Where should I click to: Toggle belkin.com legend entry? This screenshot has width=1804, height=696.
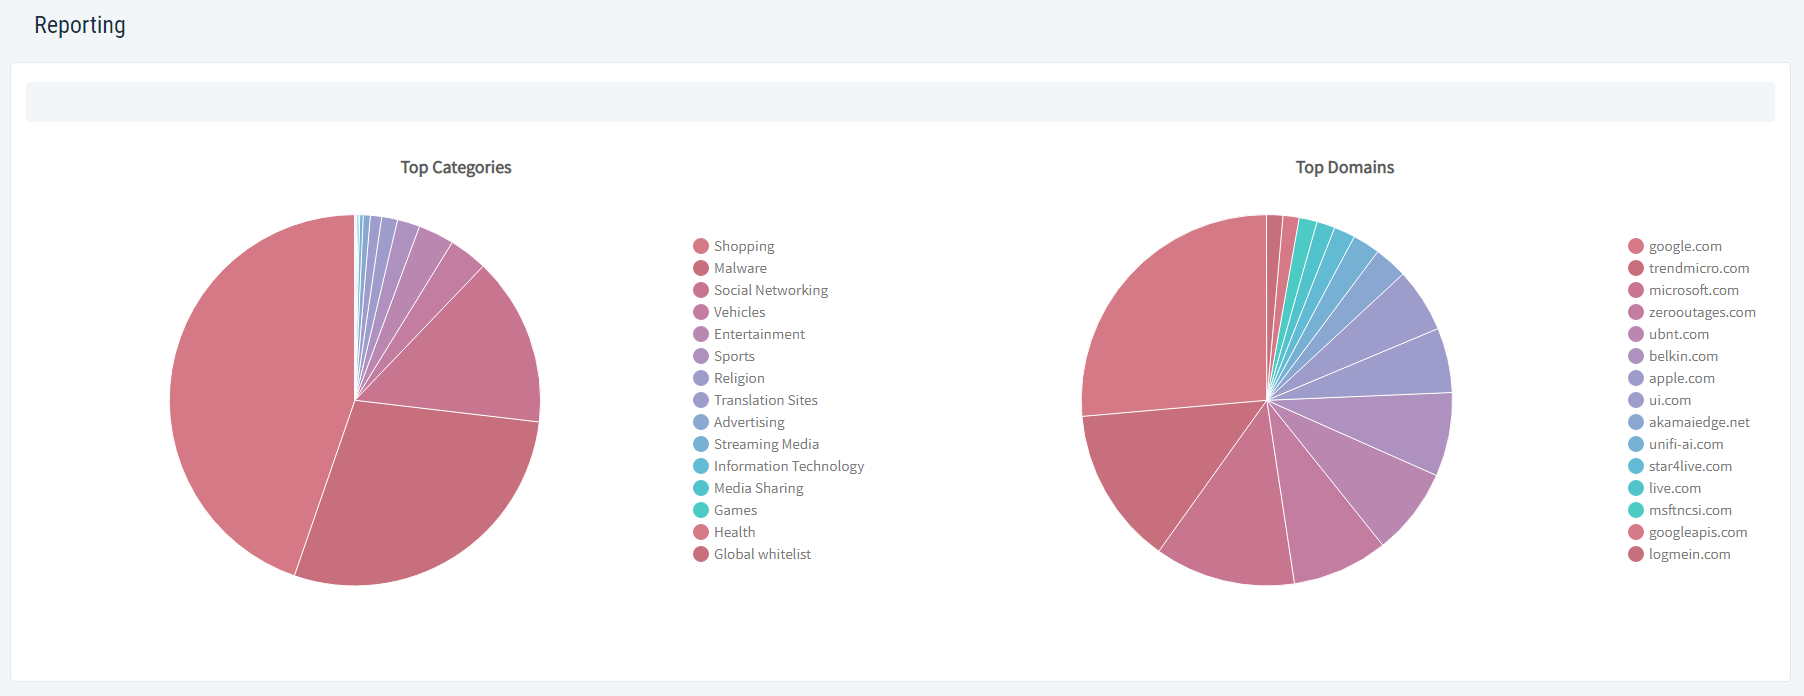pos(1673,356)
